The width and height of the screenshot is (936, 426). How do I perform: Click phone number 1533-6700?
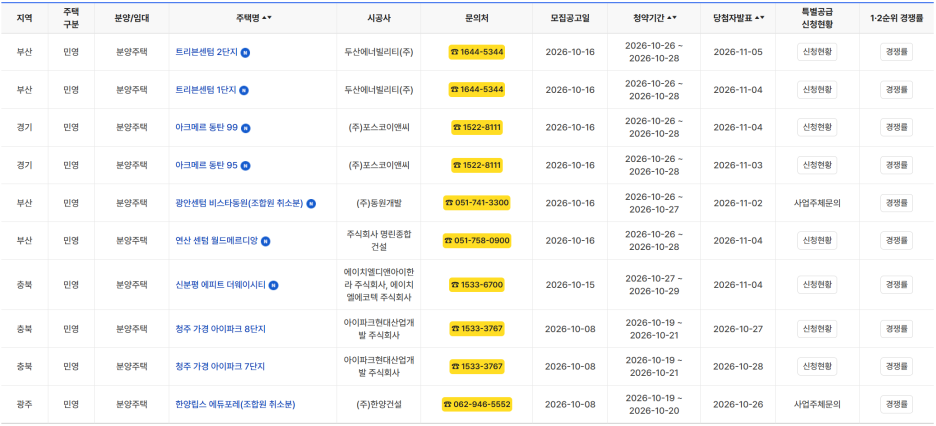477,285
